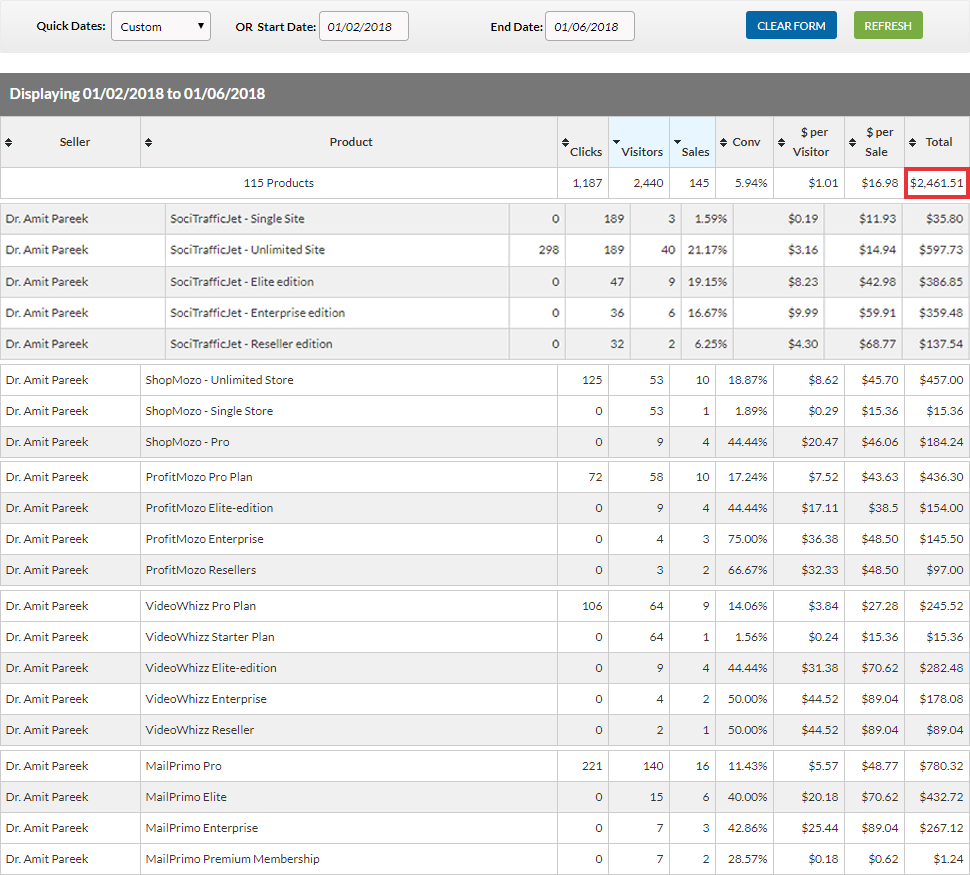Select the MailPrimo Pro product row
Viewport: 970px width, 875px height.
[x=183, y=766]
